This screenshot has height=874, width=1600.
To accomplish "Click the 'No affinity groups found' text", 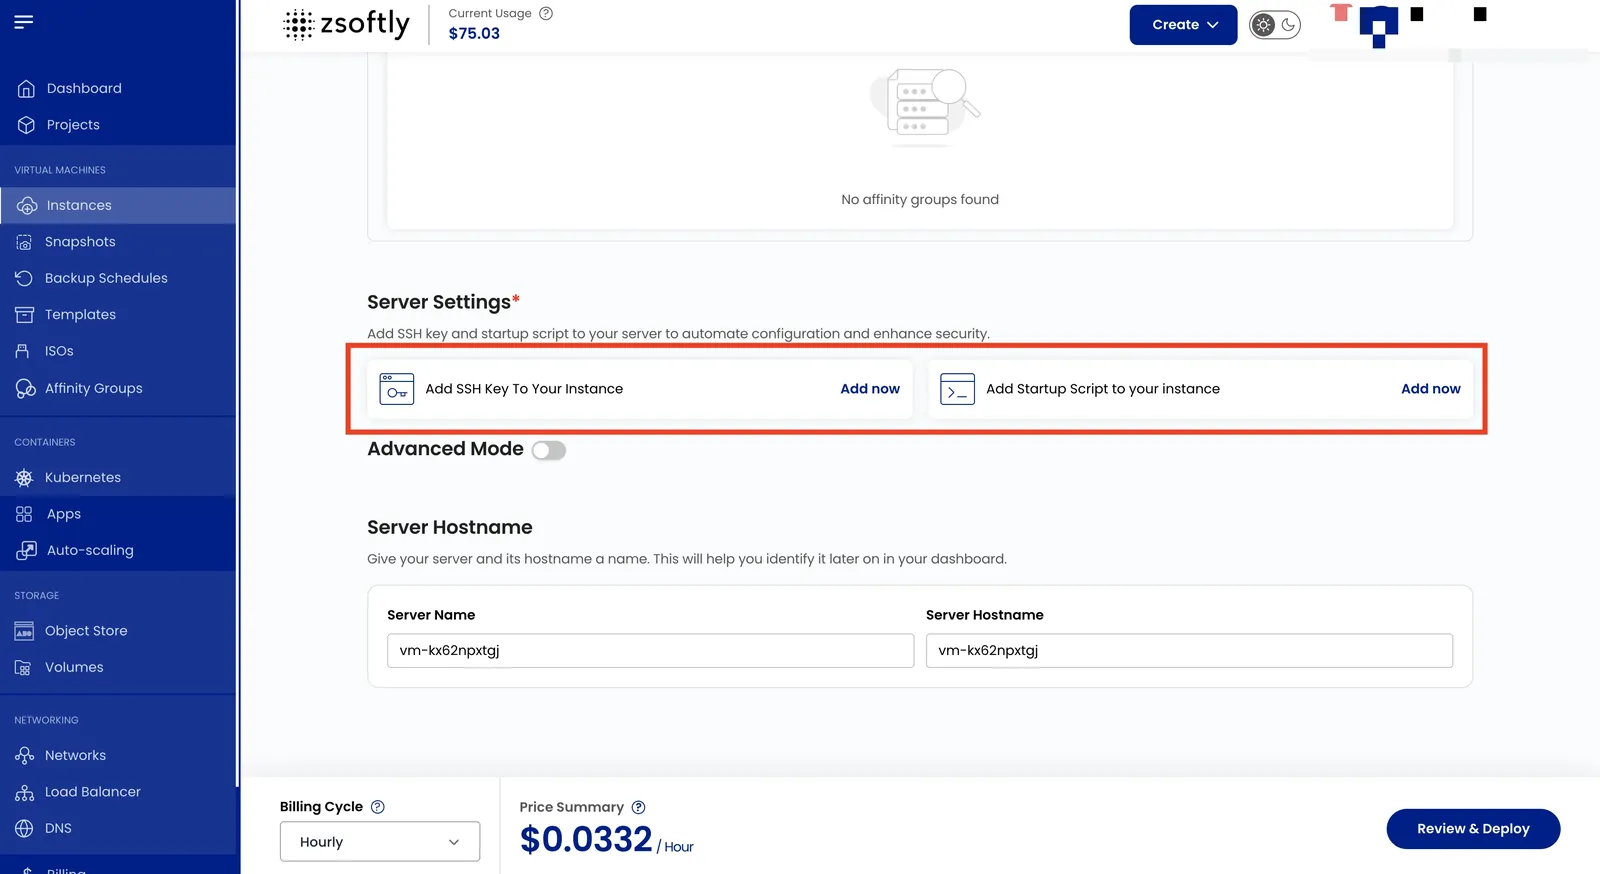I will [920, 200].
